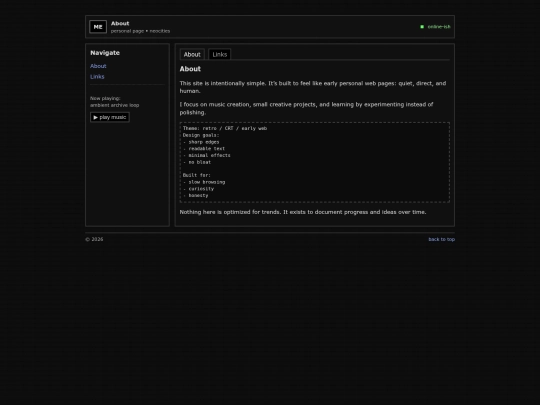The width and height of the screenshot is (540, 405).
Task: Click the green online-ish status dot
Action: pos(422,27)
